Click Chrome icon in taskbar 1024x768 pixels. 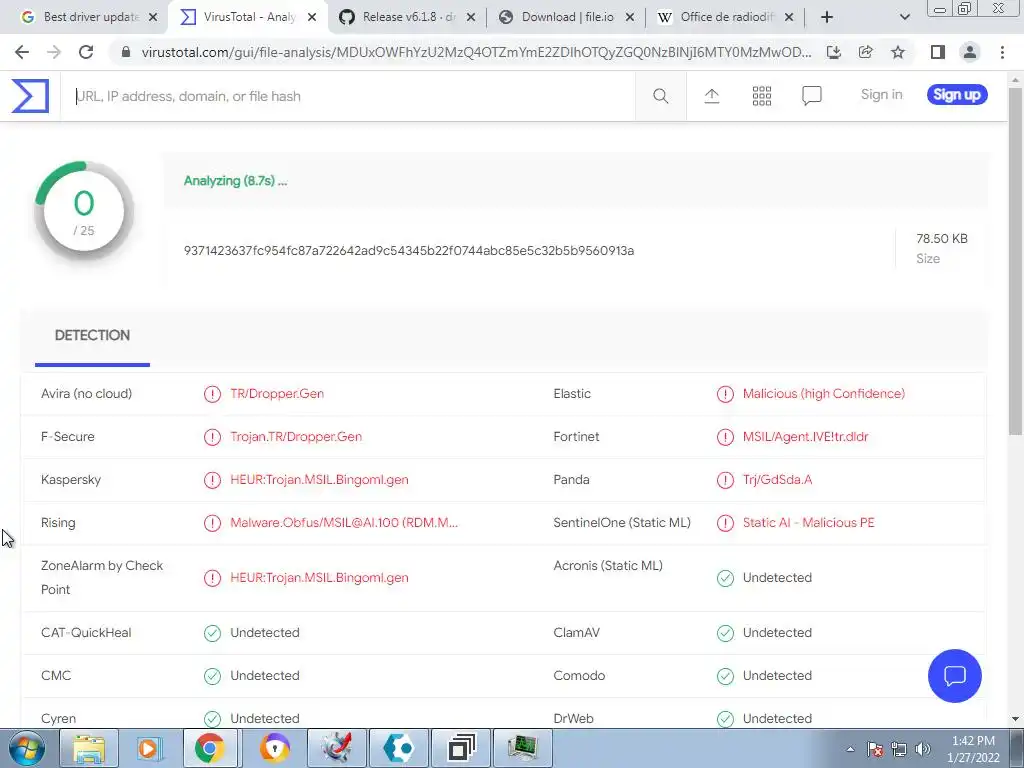(209, 748)
